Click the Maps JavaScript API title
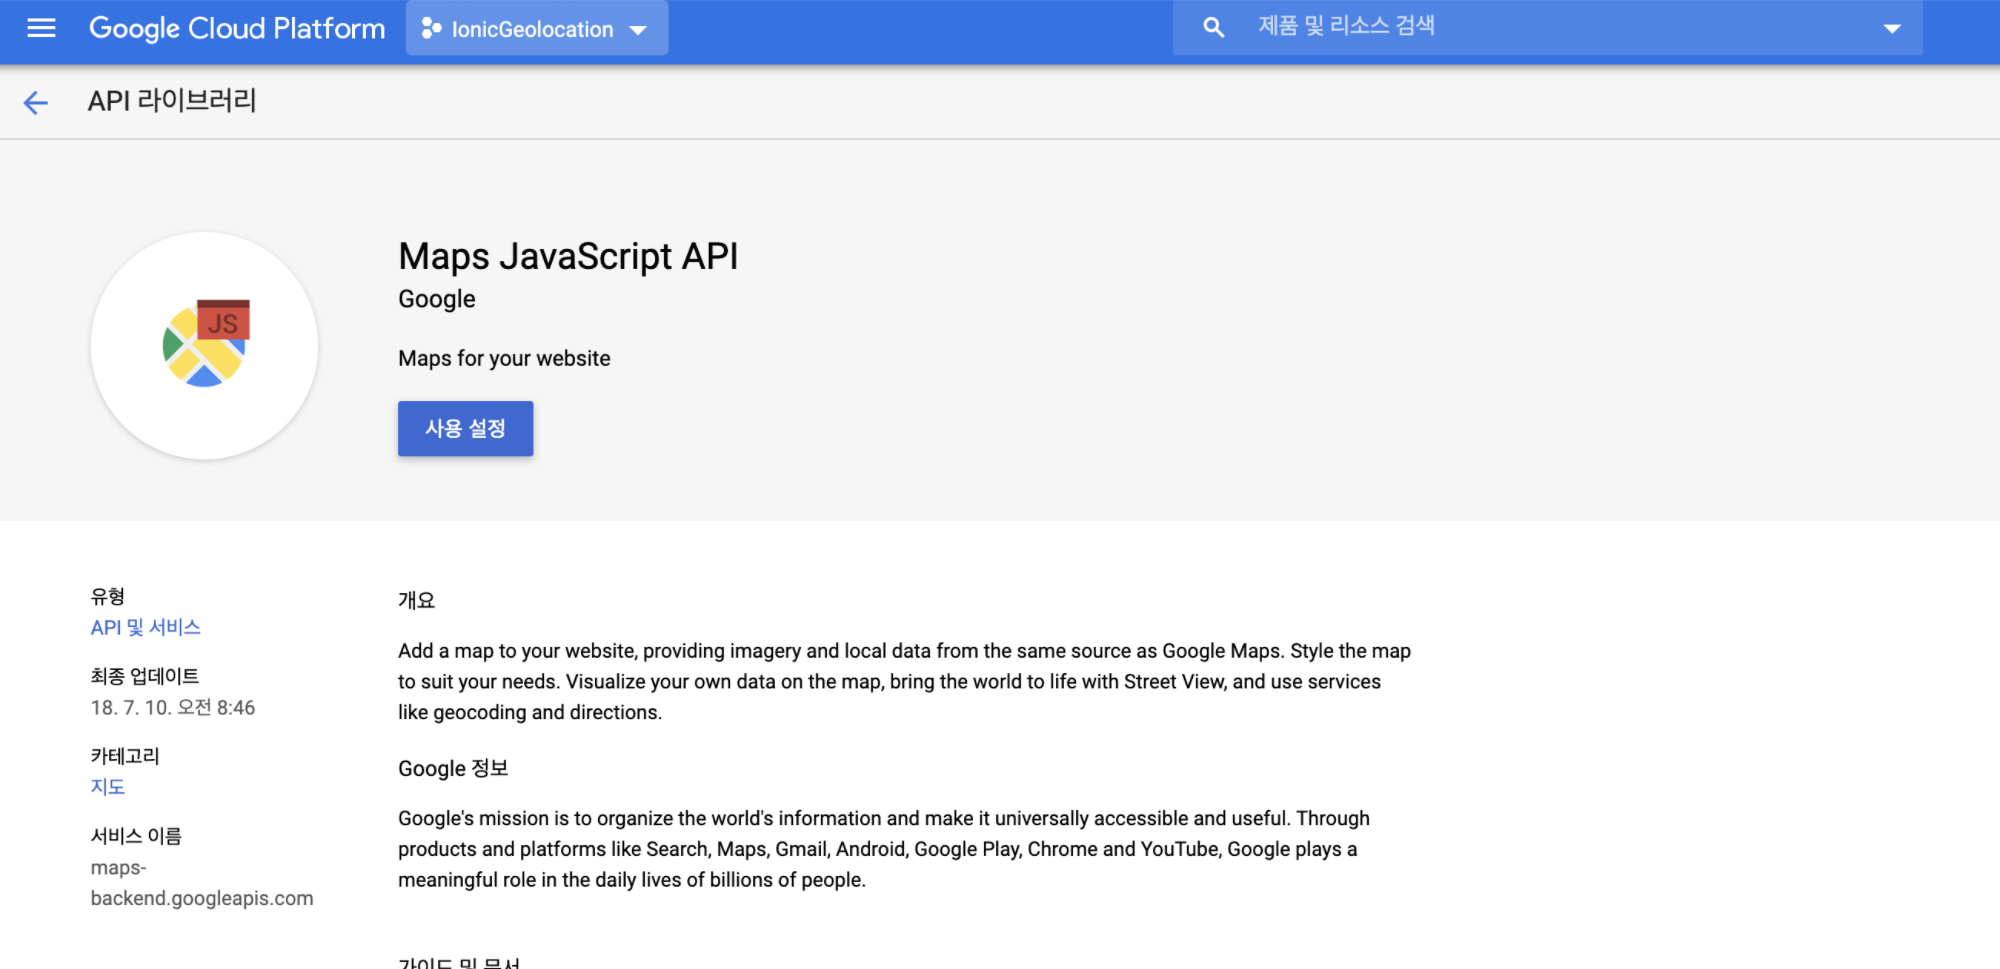Image resolution: width=2000 pixels, height=969 pixels. 568,256
